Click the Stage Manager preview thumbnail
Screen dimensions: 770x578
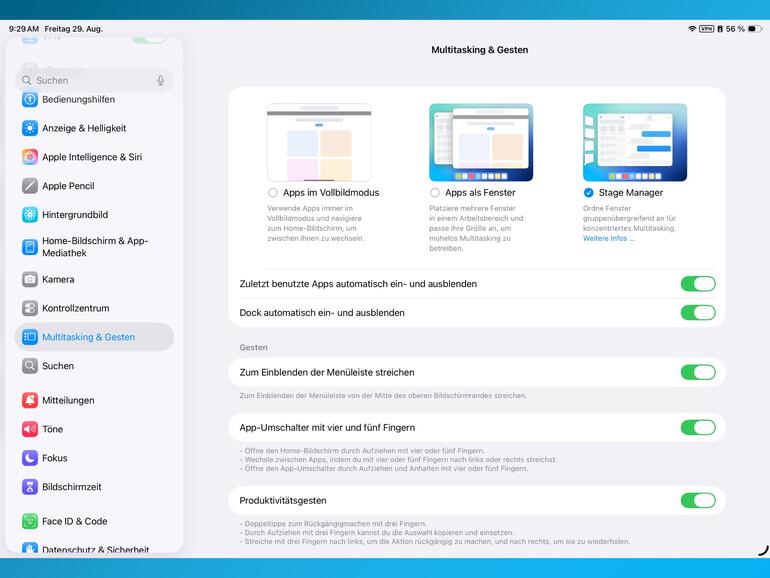[x=635, y=142]
